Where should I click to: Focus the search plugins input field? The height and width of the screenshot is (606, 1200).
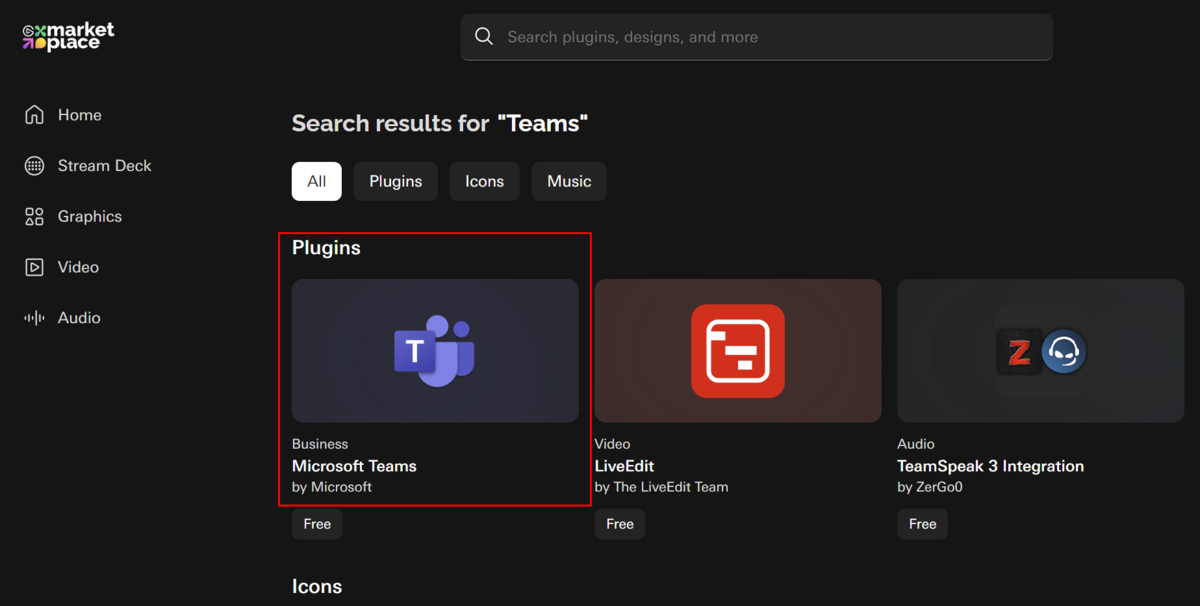tap(757, 37)
